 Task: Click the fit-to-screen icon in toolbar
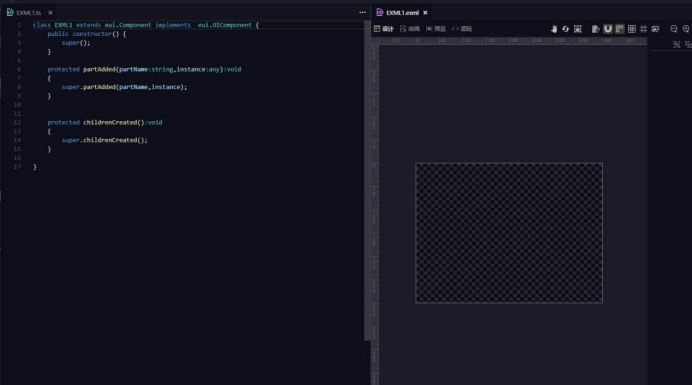click(578, 29)
